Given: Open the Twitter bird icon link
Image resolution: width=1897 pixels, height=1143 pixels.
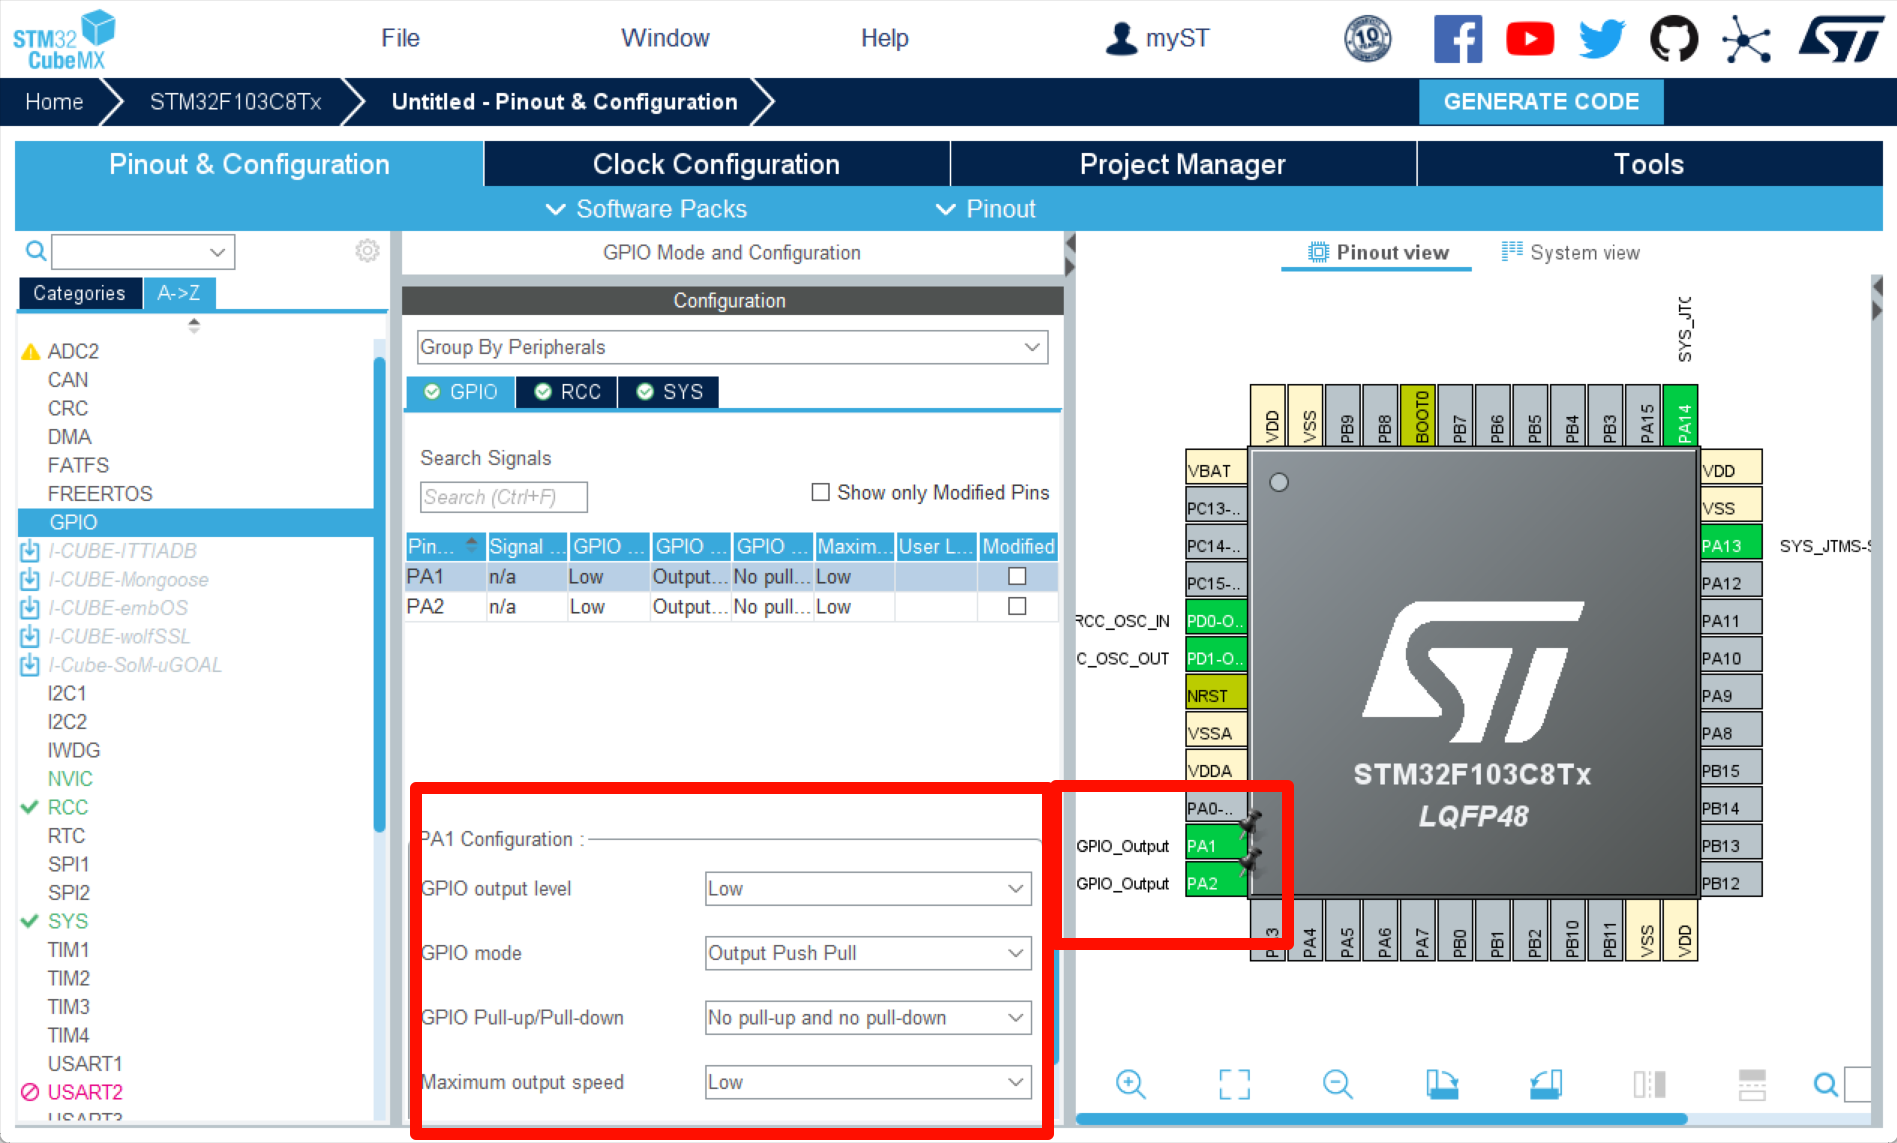Looking at the screenshot, I should 1601,39.
